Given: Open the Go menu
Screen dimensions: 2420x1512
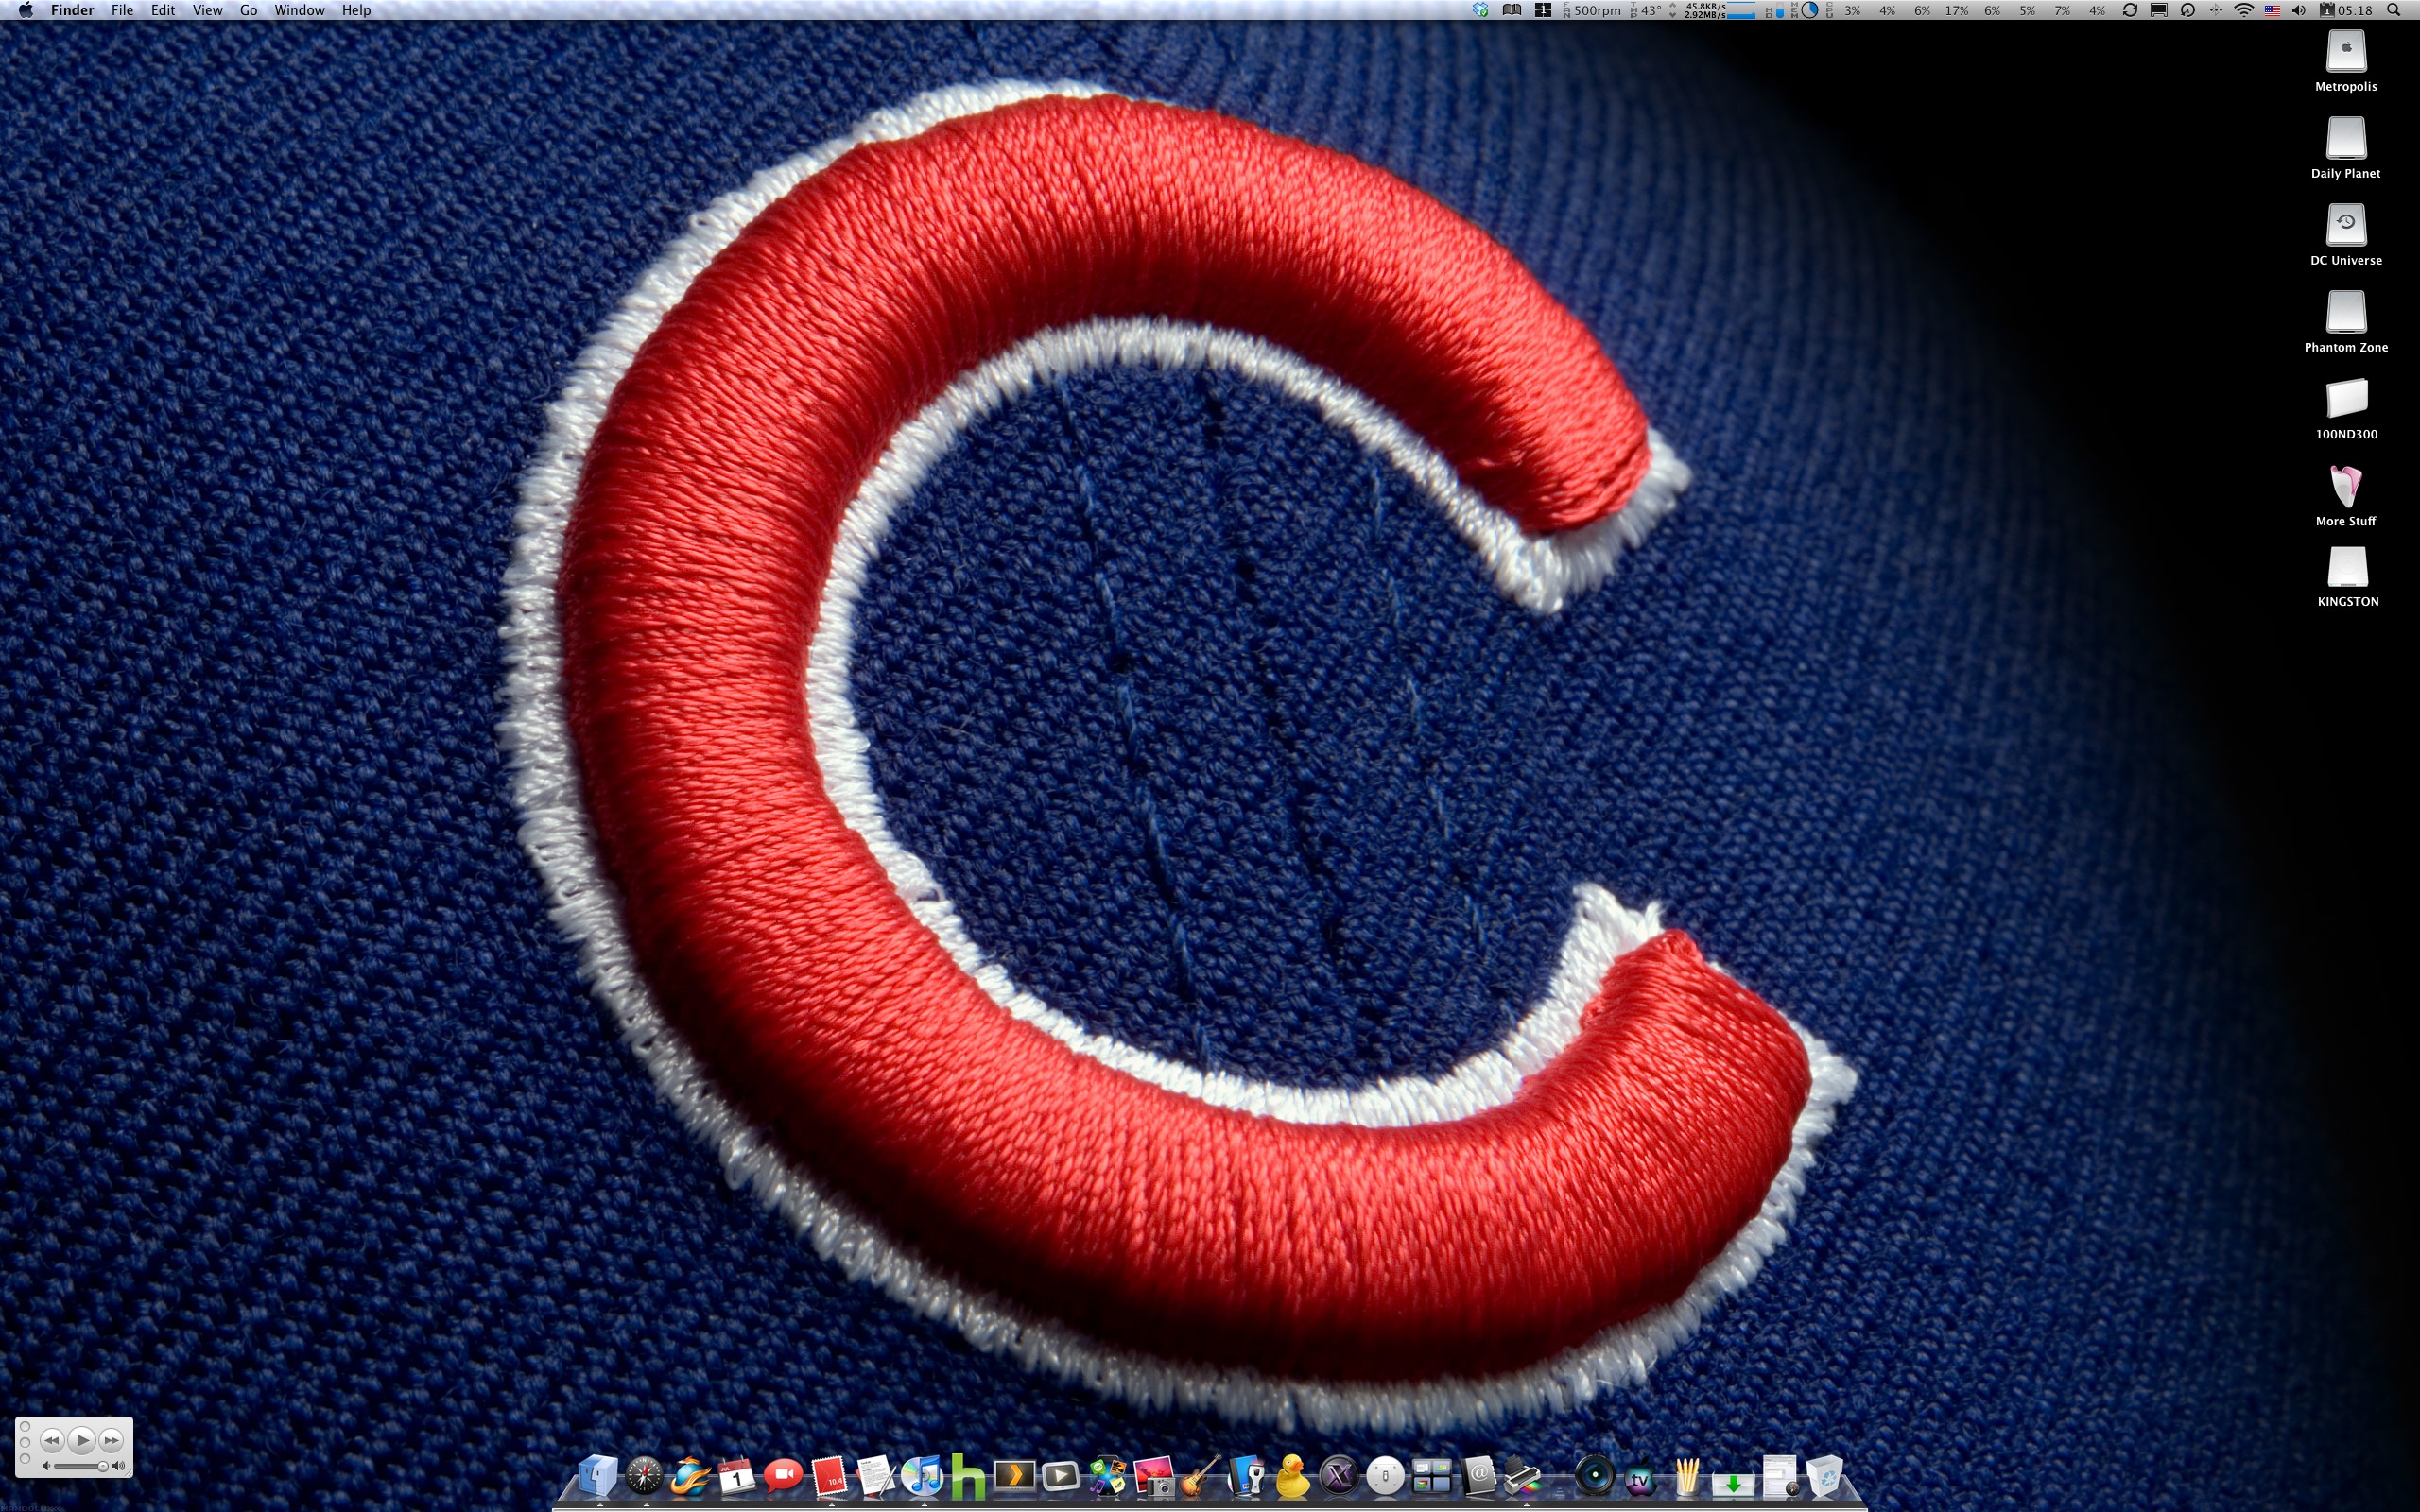Looking at the screenshot, I should [x=248, y=10].
